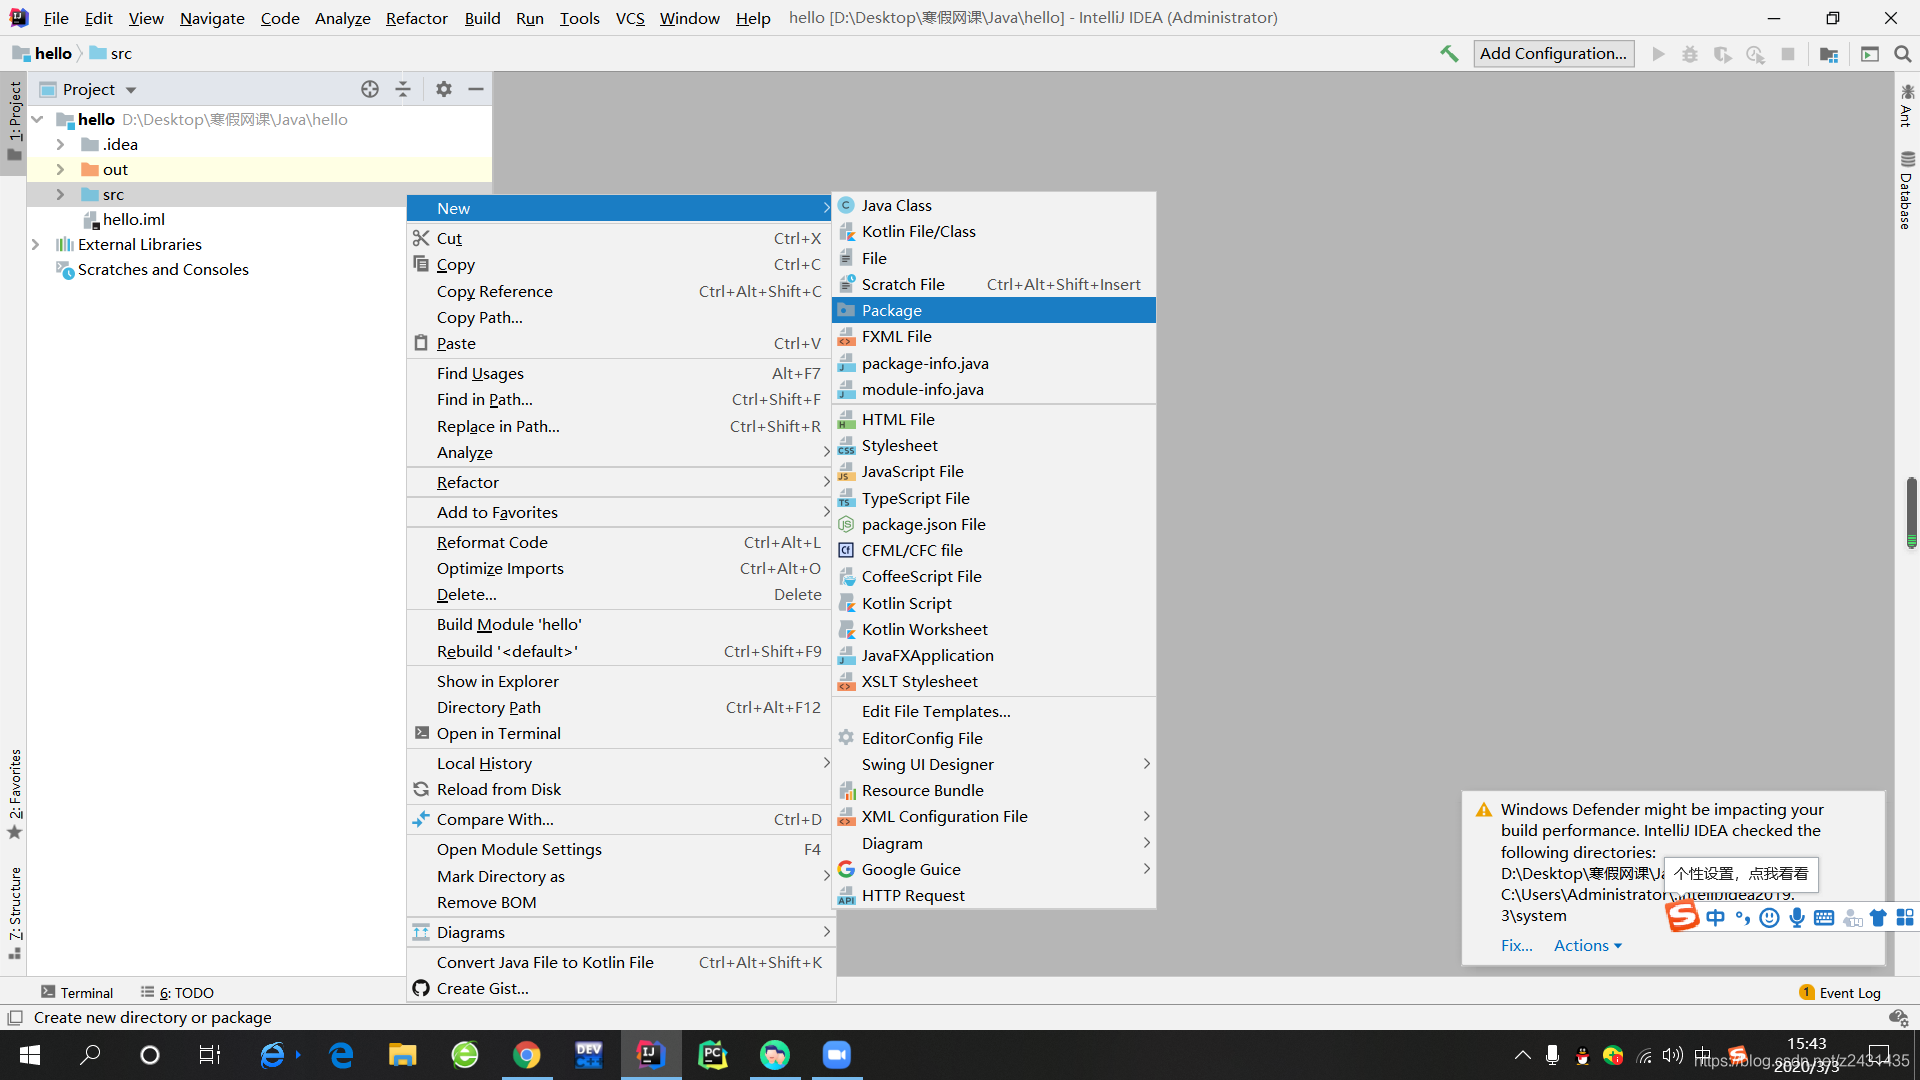
Task: Pick JavaScript File entry
Action: pyautogui.click(x=994, y=471)
